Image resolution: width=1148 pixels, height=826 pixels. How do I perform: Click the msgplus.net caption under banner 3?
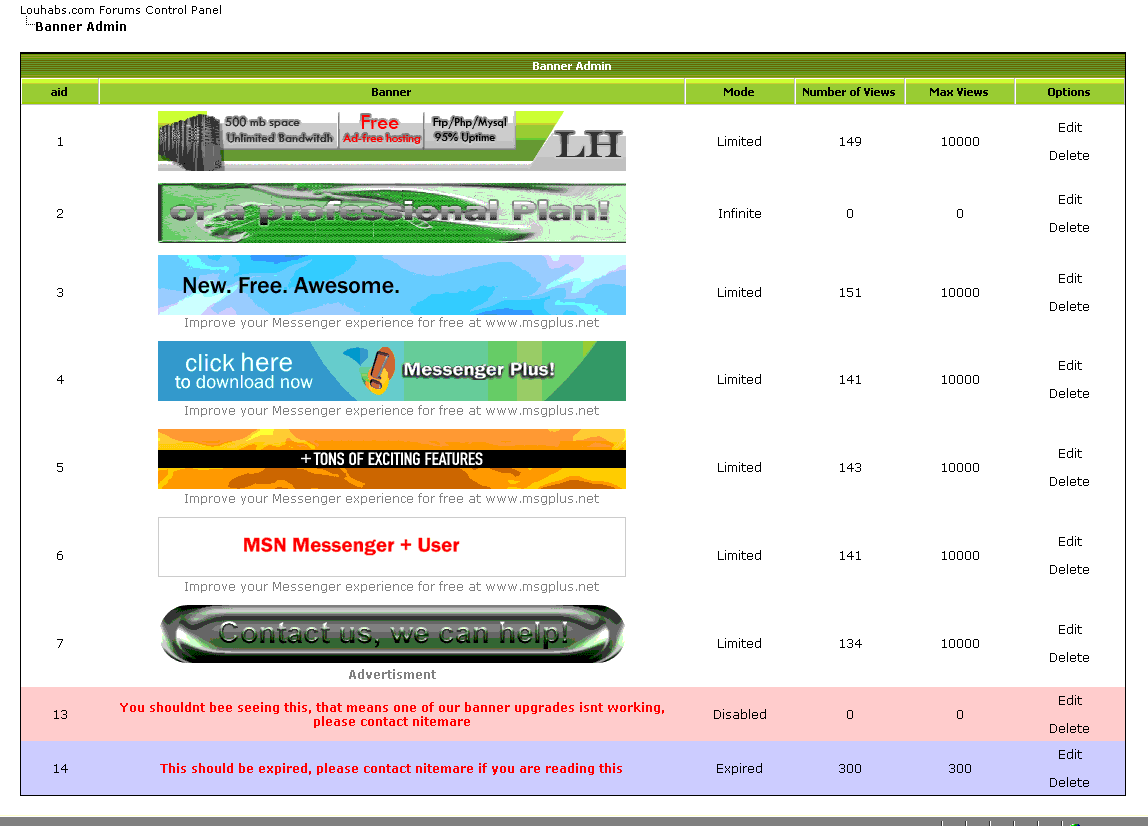[x=391, y=323]
